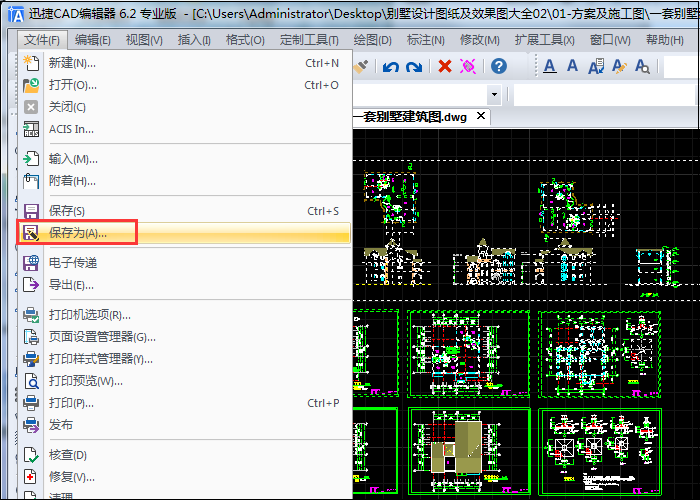This screenshot has width=700, height=500.
Task: Open the 窗口(W) menu
Action: click(x=610, y=40)
